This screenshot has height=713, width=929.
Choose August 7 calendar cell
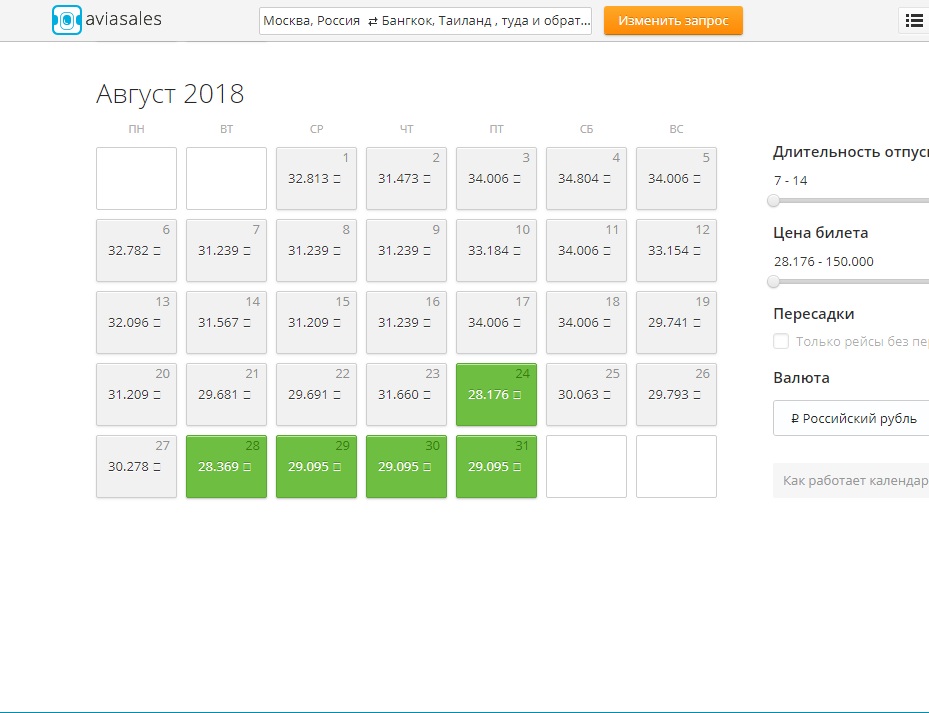pos(226,251)
